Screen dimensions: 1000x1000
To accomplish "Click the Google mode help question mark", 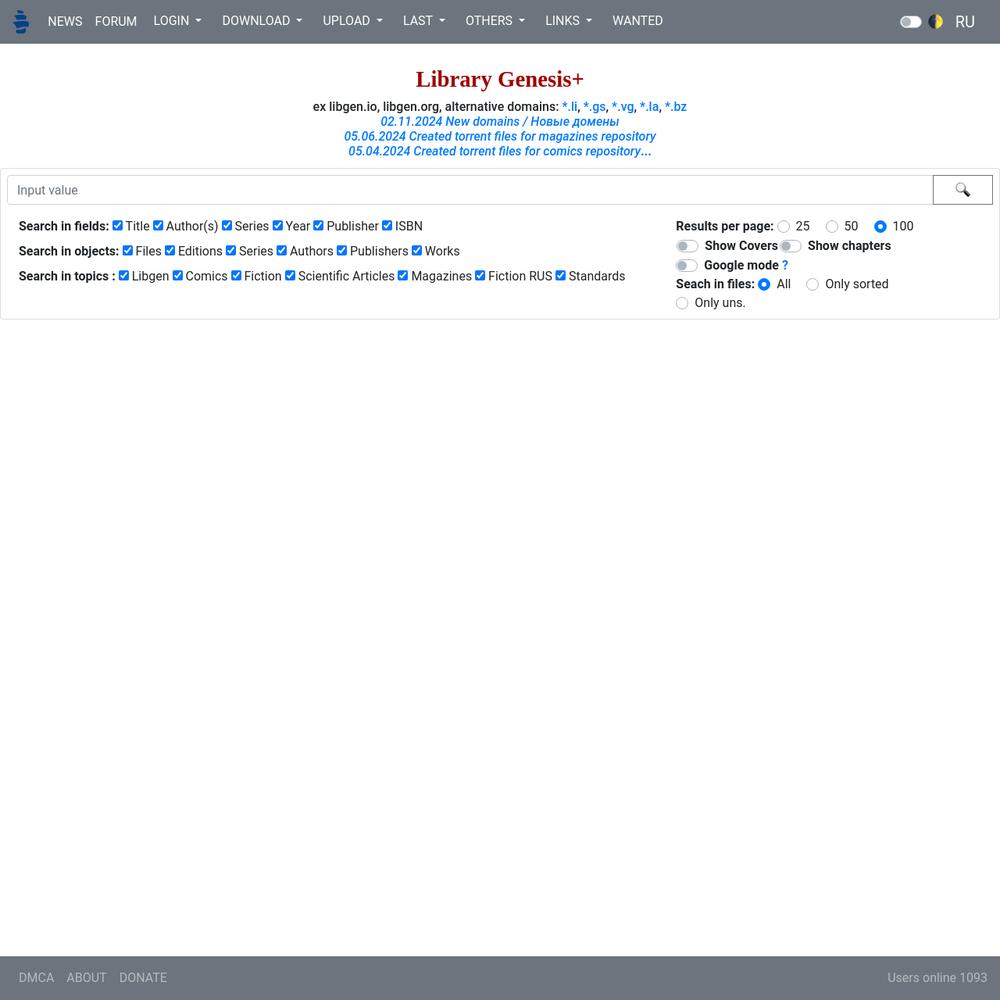I will click(x=785, y=265).
